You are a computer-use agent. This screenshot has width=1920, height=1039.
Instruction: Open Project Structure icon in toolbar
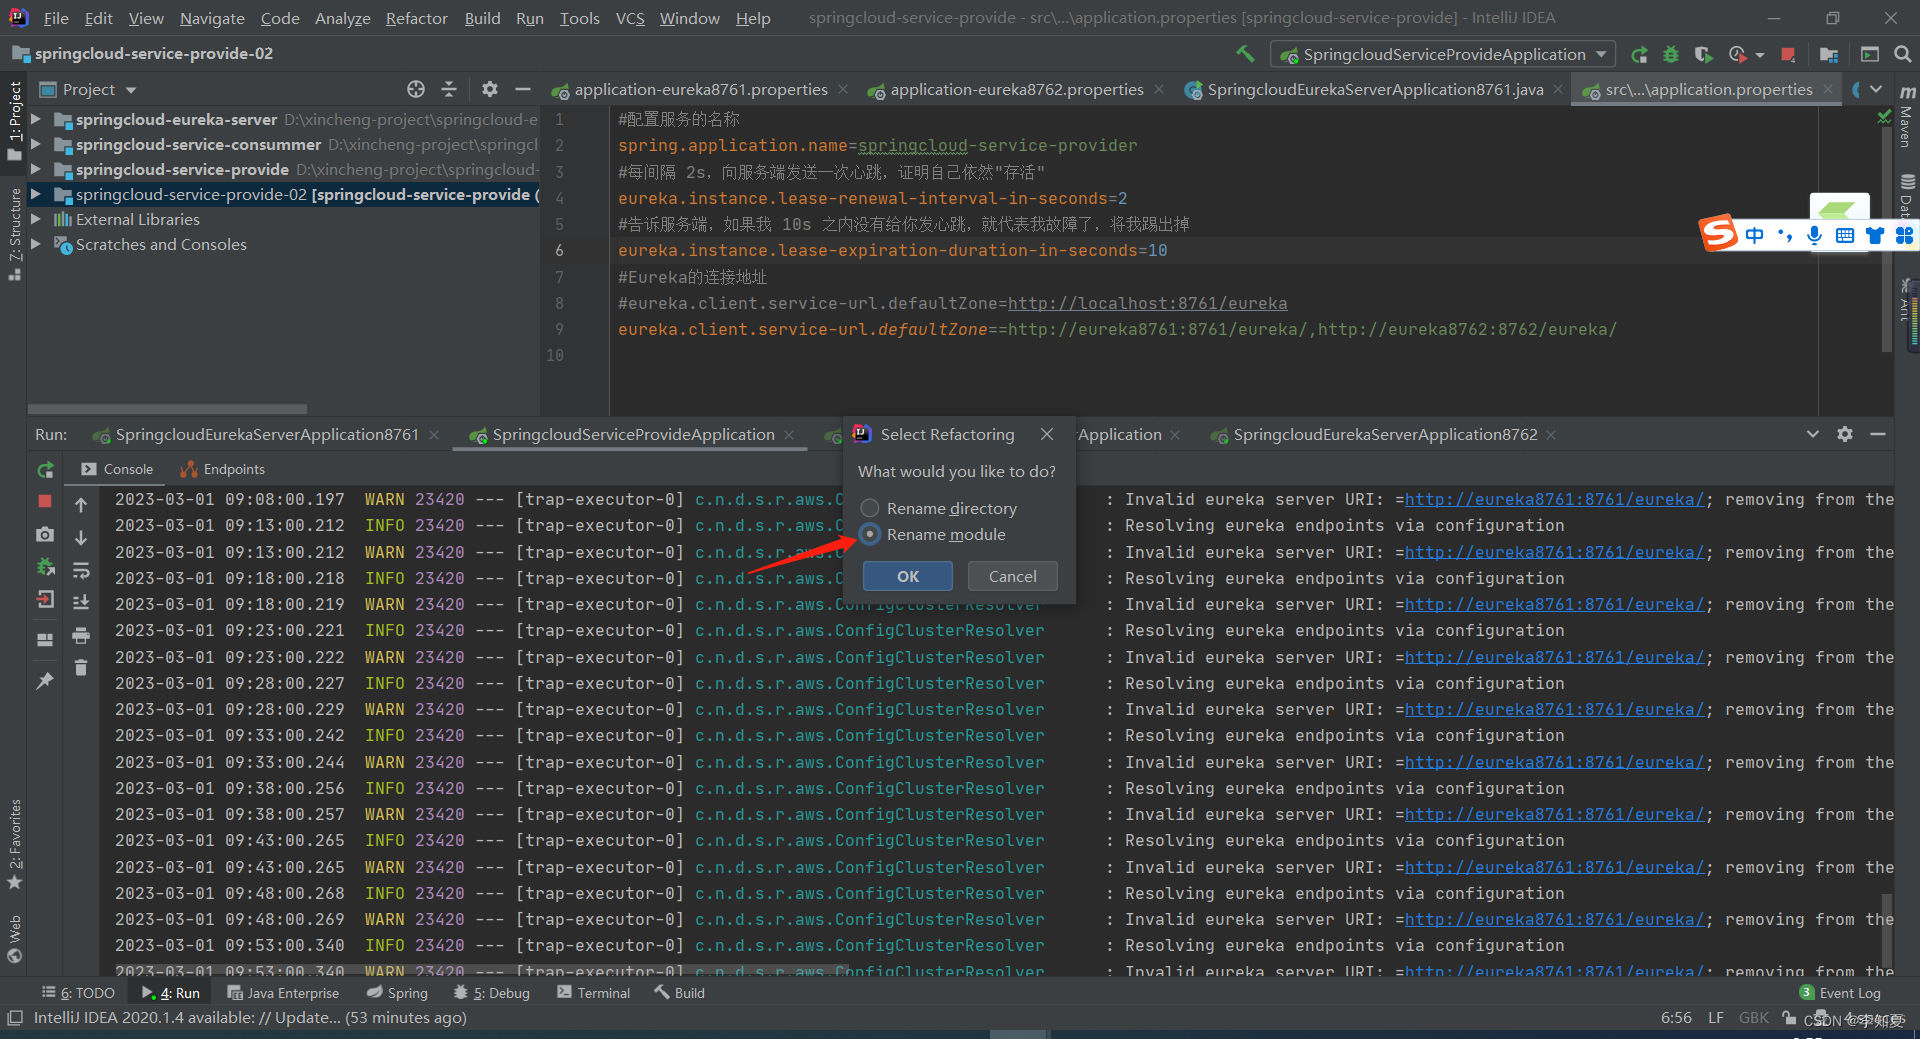pos(1829,54)
